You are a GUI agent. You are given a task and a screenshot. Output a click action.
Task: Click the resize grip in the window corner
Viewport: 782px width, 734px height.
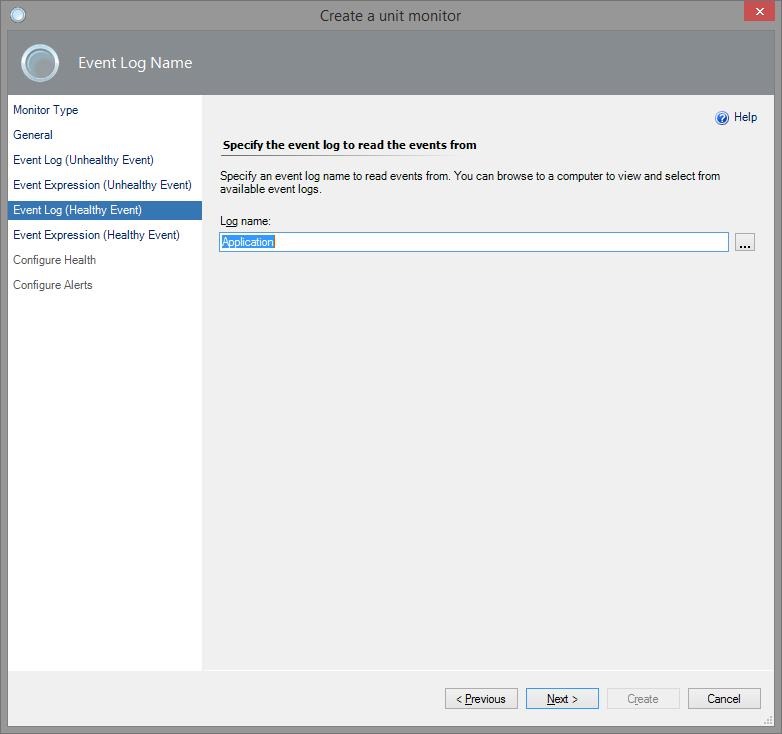pos(768,720)
